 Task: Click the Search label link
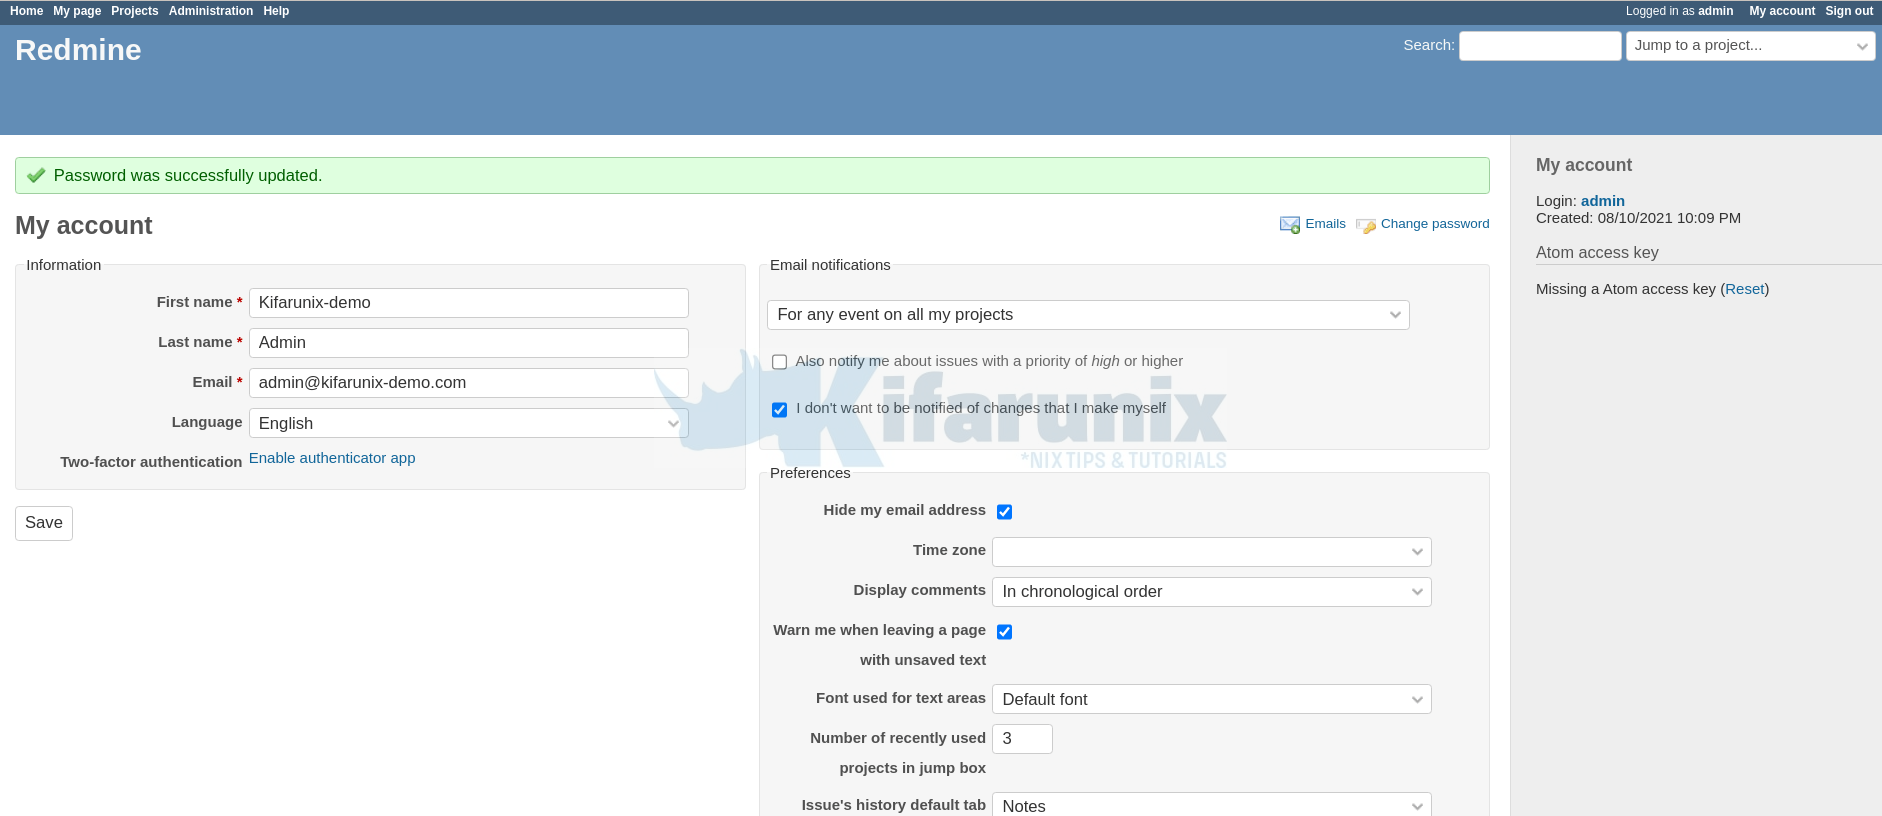tap(1427, 45)
